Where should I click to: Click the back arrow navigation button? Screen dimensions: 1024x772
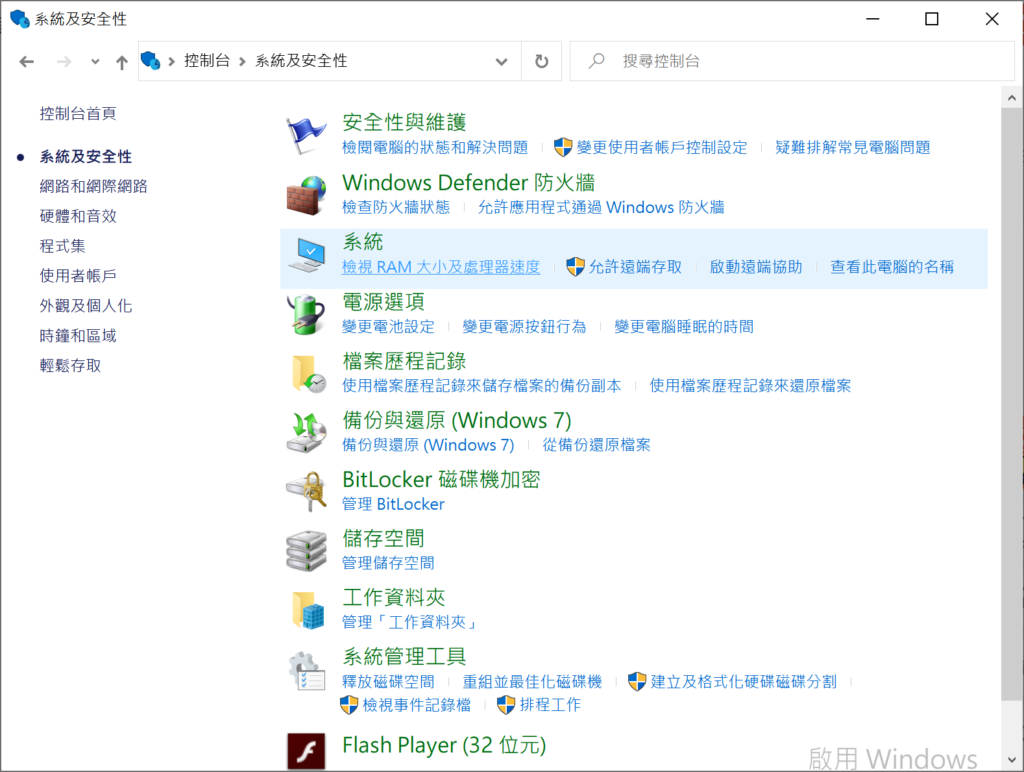[27, 61]
